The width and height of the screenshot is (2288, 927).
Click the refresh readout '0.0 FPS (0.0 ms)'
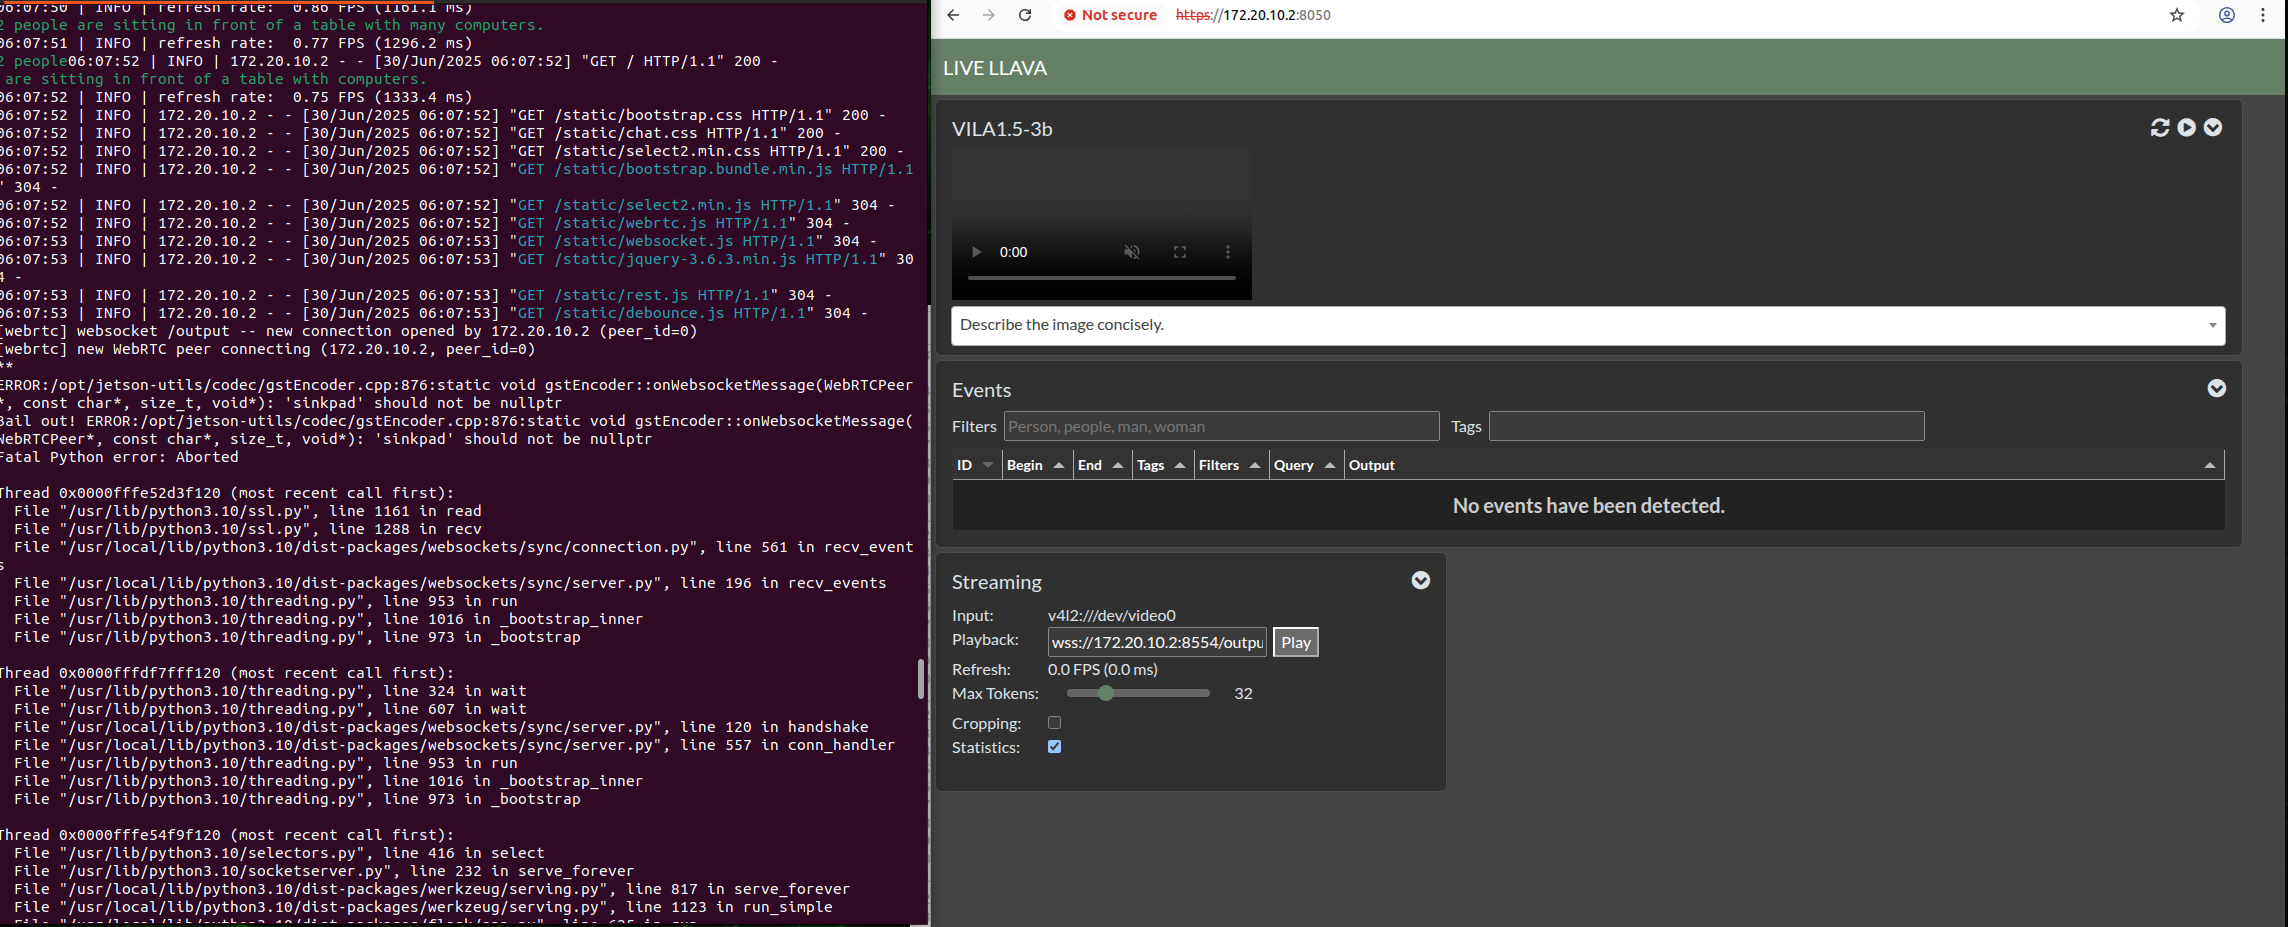click(1103, 669)
